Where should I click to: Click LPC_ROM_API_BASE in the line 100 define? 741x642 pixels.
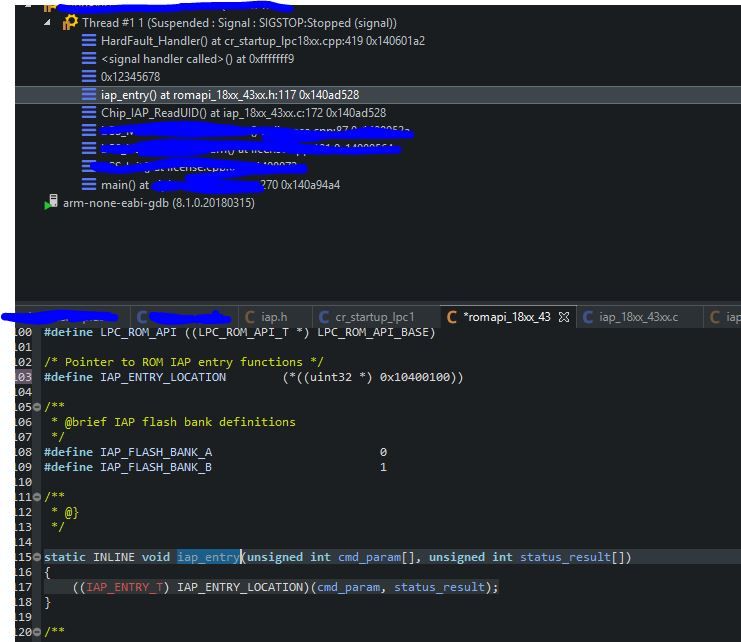click(x=372, y=332)
